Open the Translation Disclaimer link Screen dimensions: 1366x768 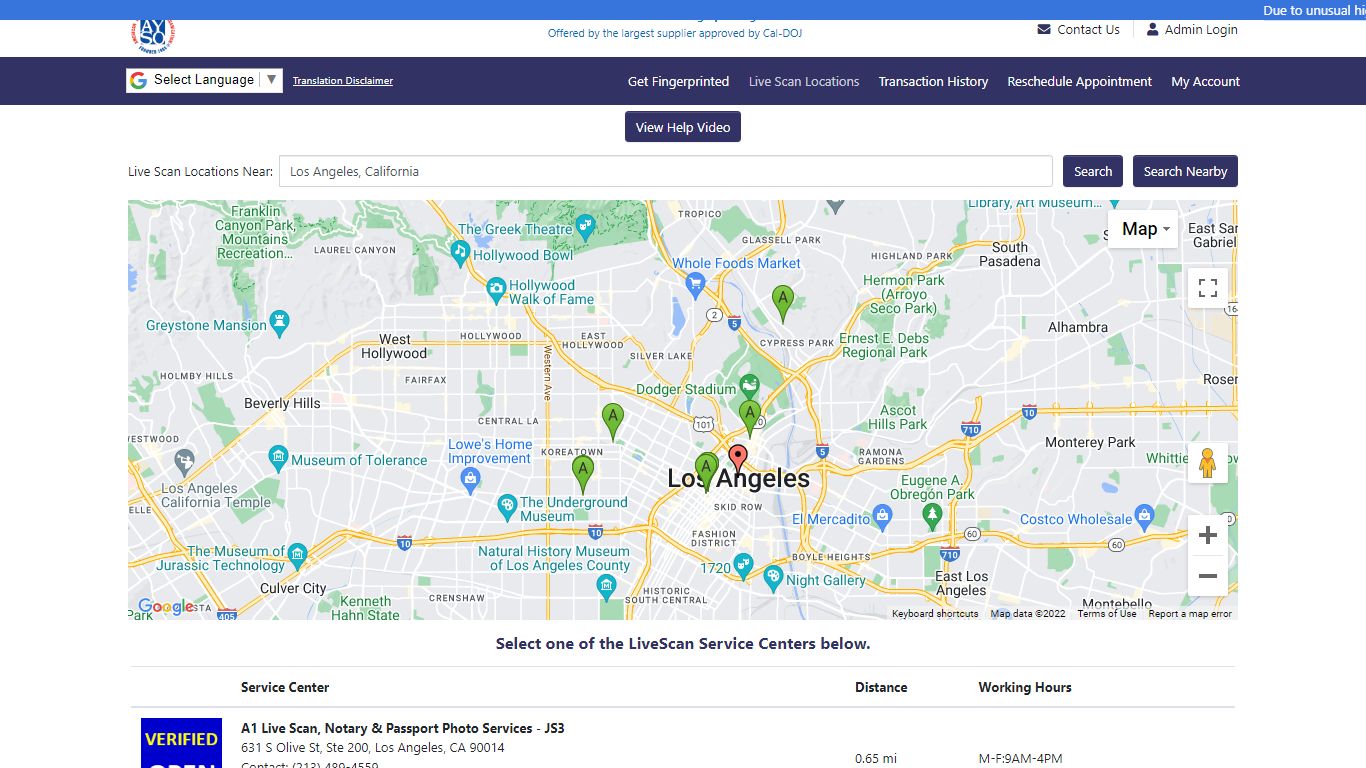[x=343, y=81]
